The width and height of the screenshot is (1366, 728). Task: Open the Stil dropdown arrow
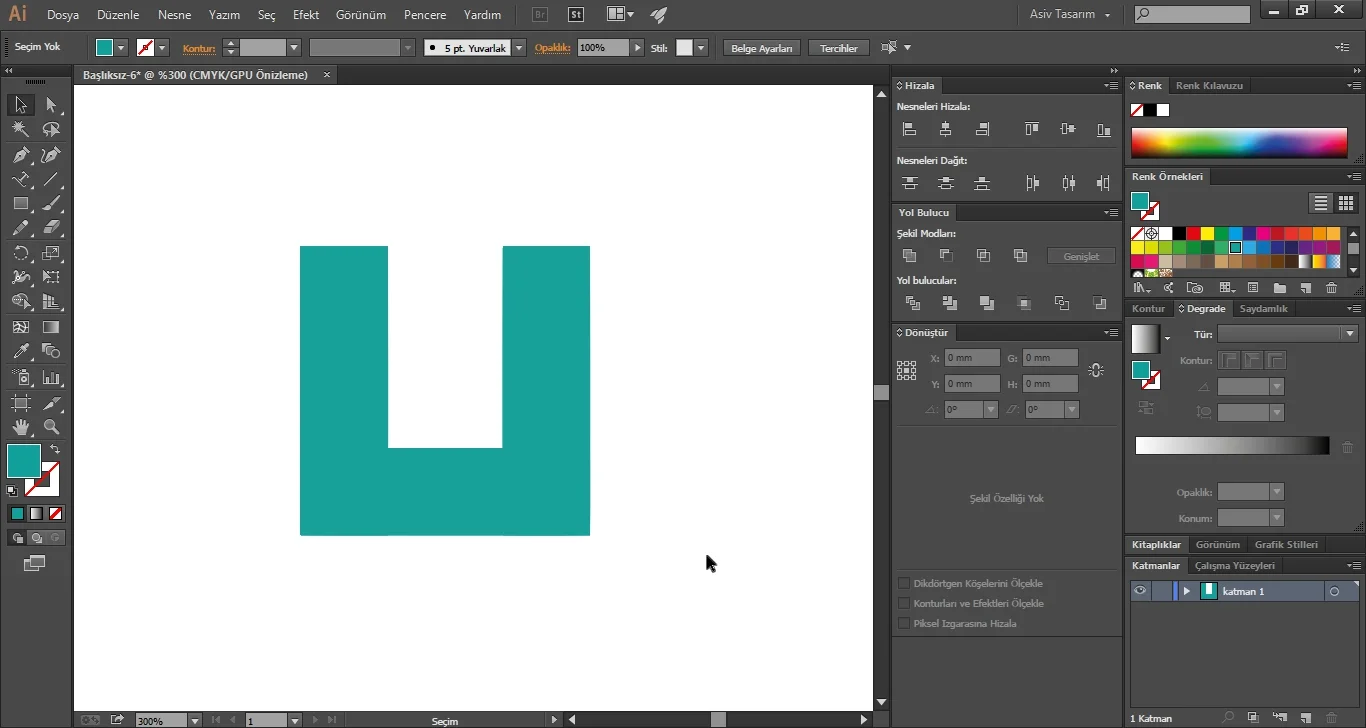701,48
